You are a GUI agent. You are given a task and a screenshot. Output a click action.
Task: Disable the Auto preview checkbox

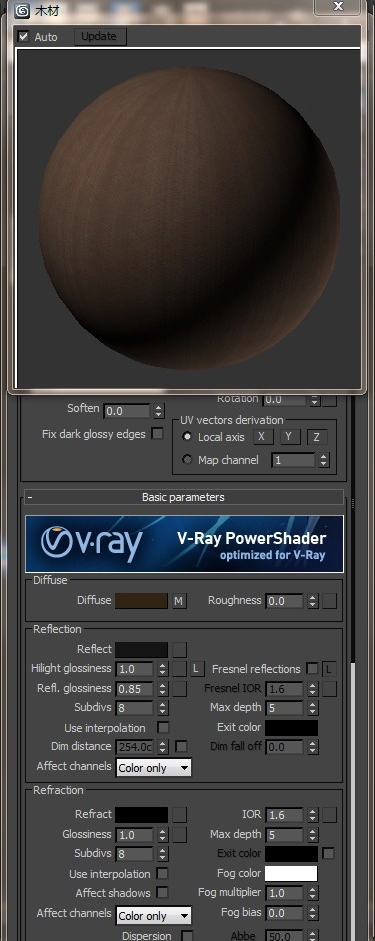(x=23, y=37)
